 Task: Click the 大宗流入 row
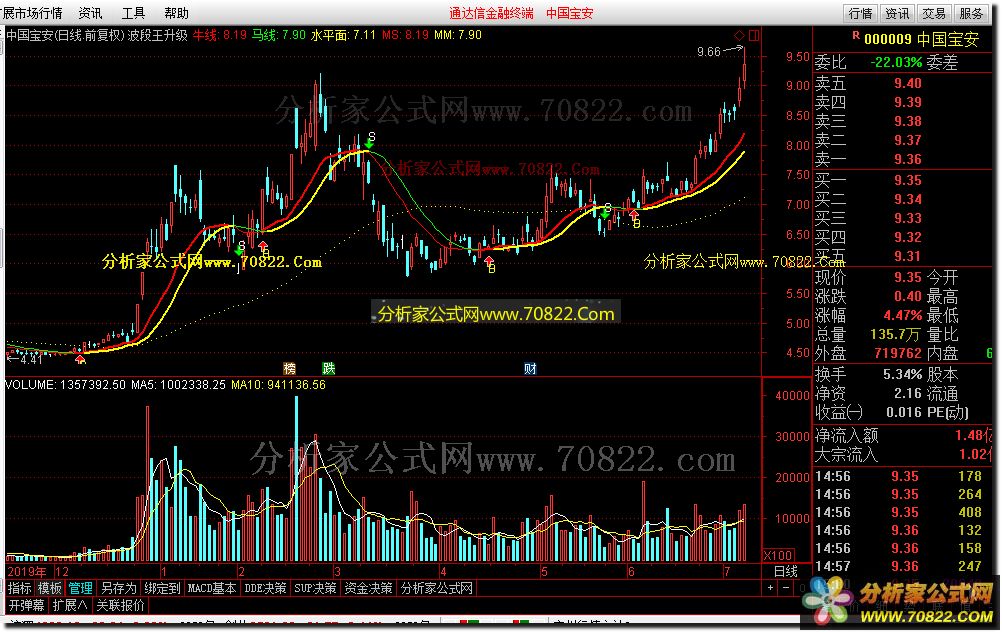pyautogui.click(x=903, y=455)
